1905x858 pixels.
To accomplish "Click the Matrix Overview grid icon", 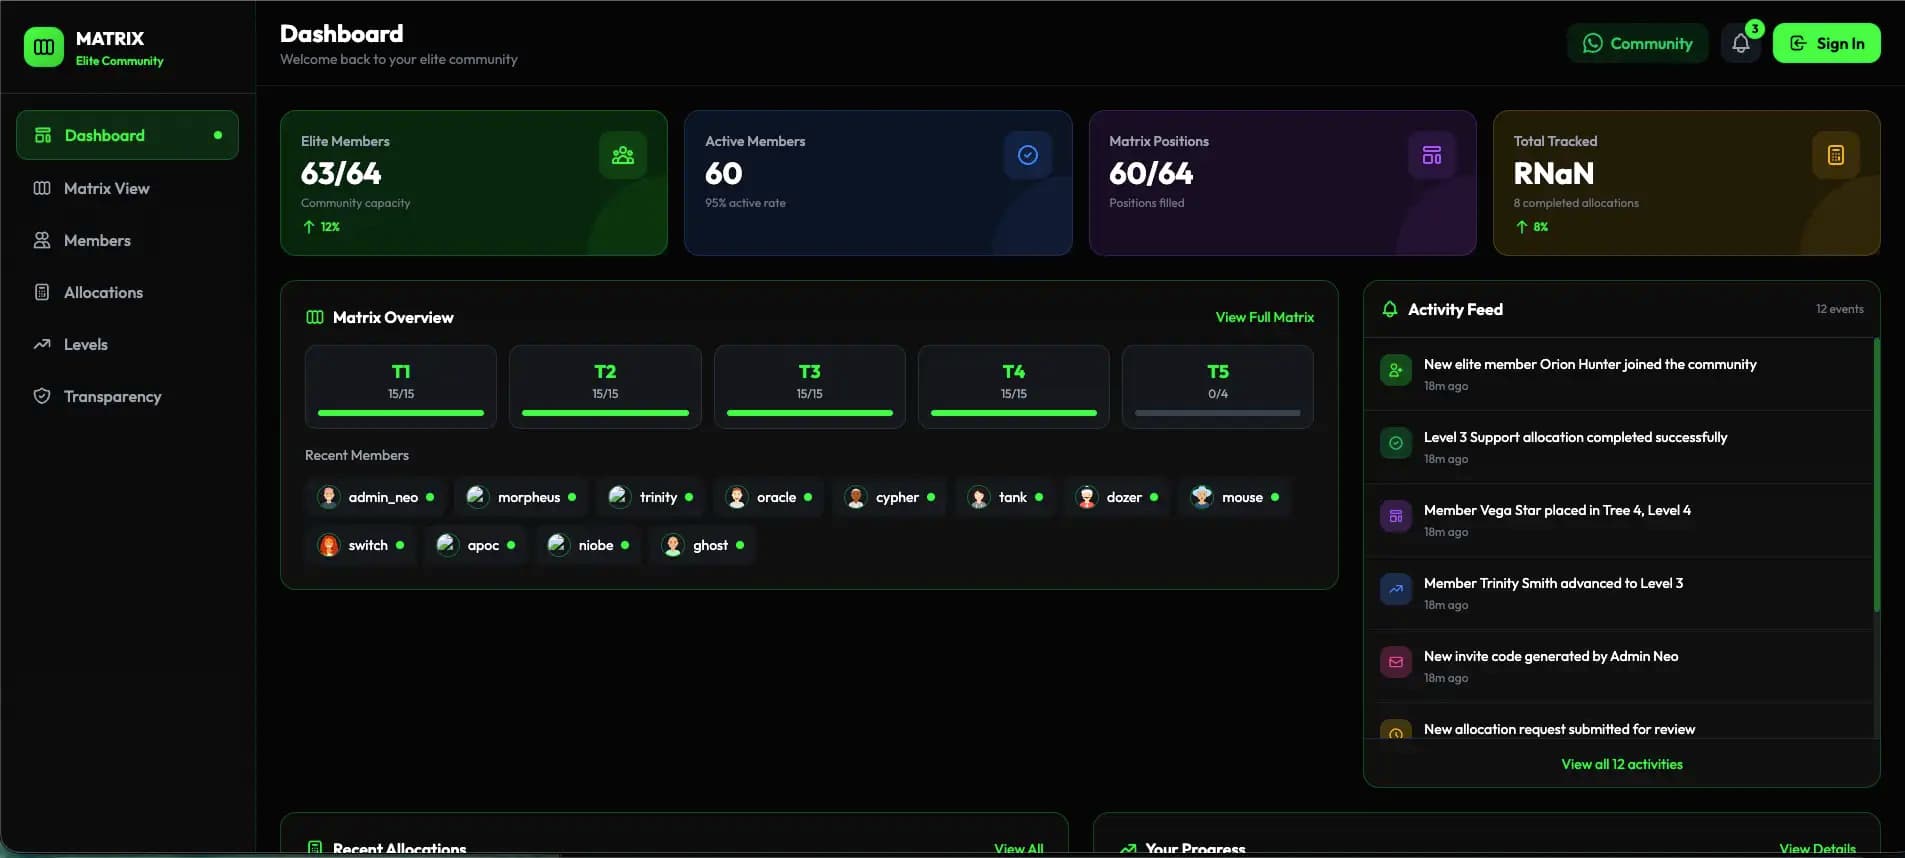I will pyautogui.click(x=315, y=317).
